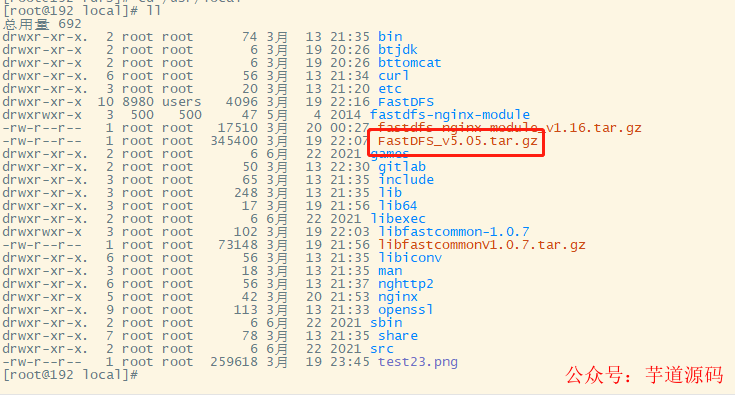The height and width of the screenshot is (395, 735).
Task: Select the curl directory listing
Action: coord(394,75)
